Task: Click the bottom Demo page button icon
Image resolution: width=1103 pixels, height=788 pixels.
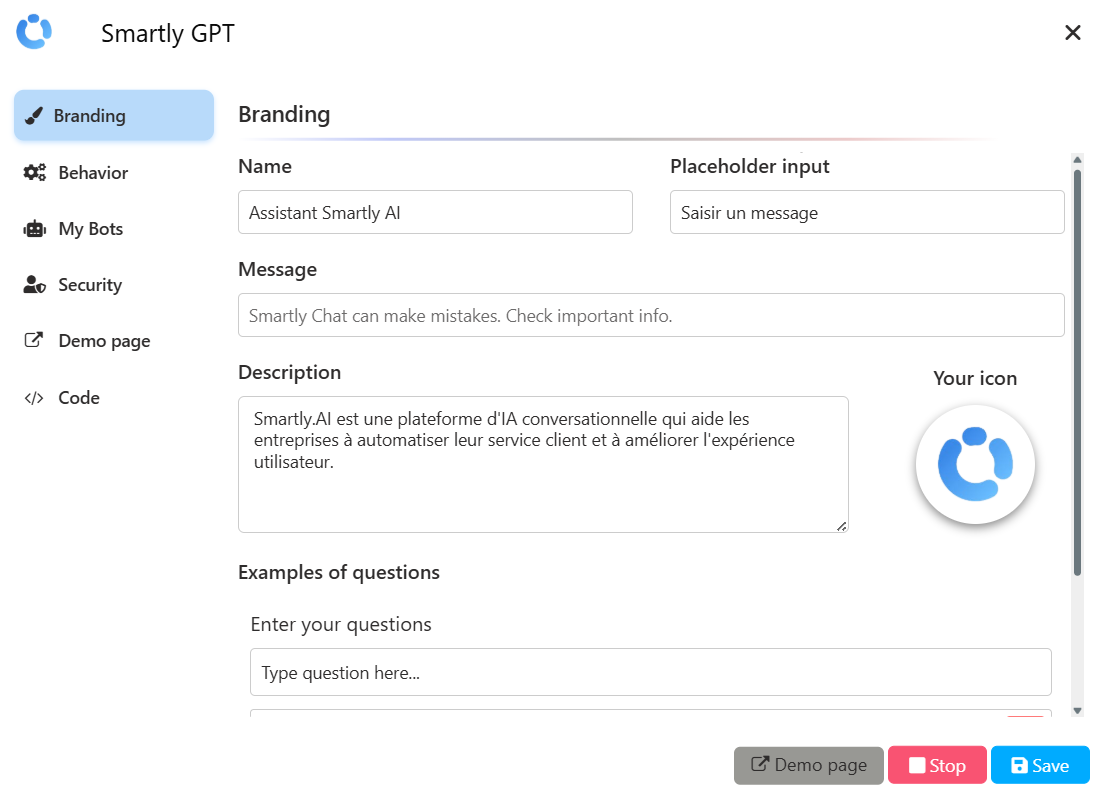Action: (760, 764)
